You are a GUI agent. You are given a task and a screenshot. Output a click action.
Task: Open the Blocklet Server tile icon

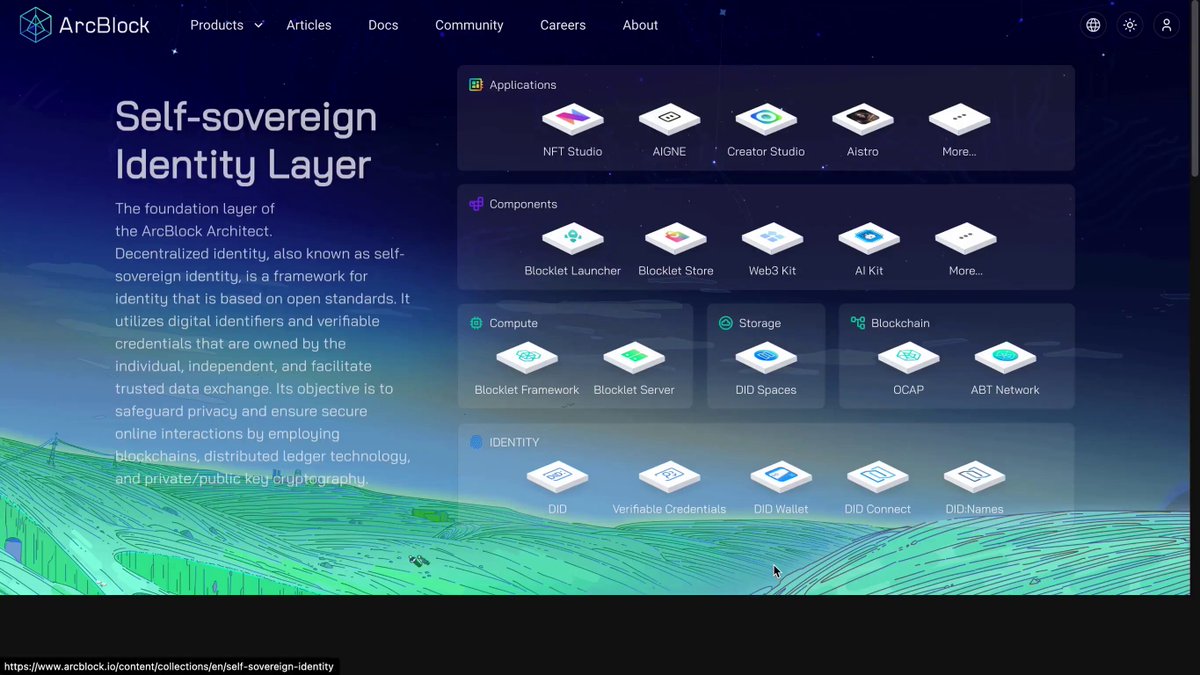[634, 357]
